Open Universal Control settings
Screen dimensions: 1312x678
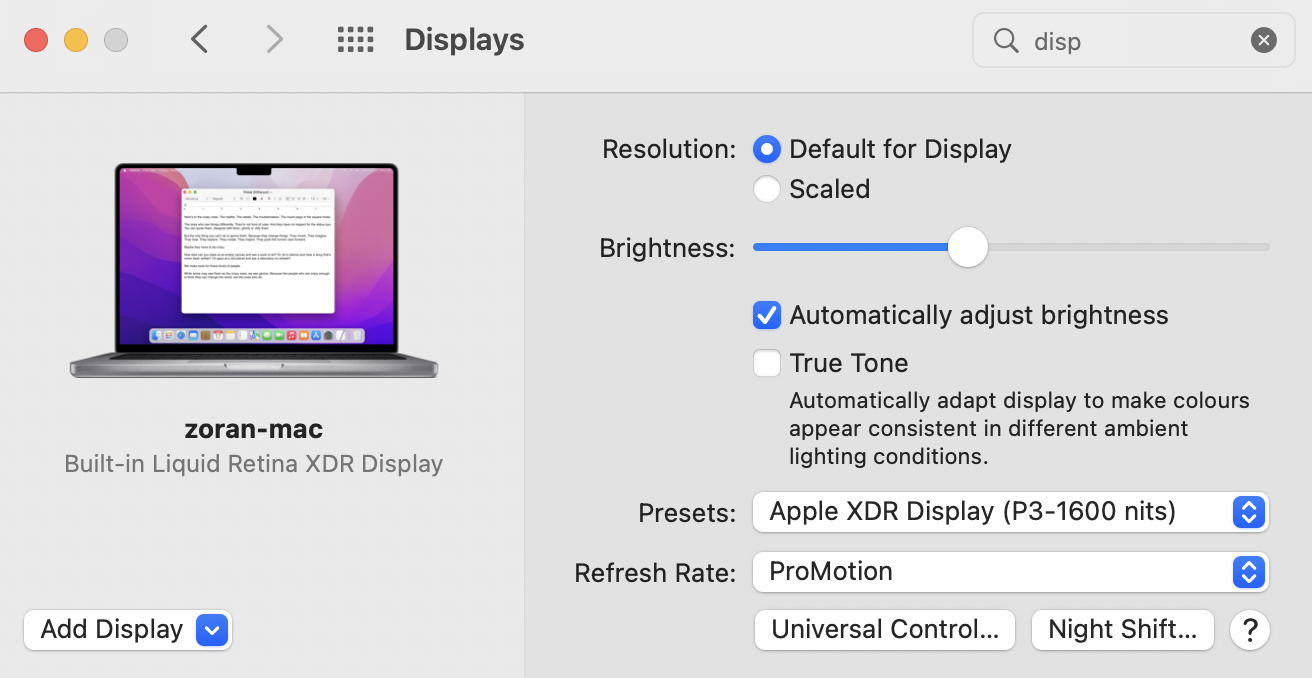(x=884, y=630)
